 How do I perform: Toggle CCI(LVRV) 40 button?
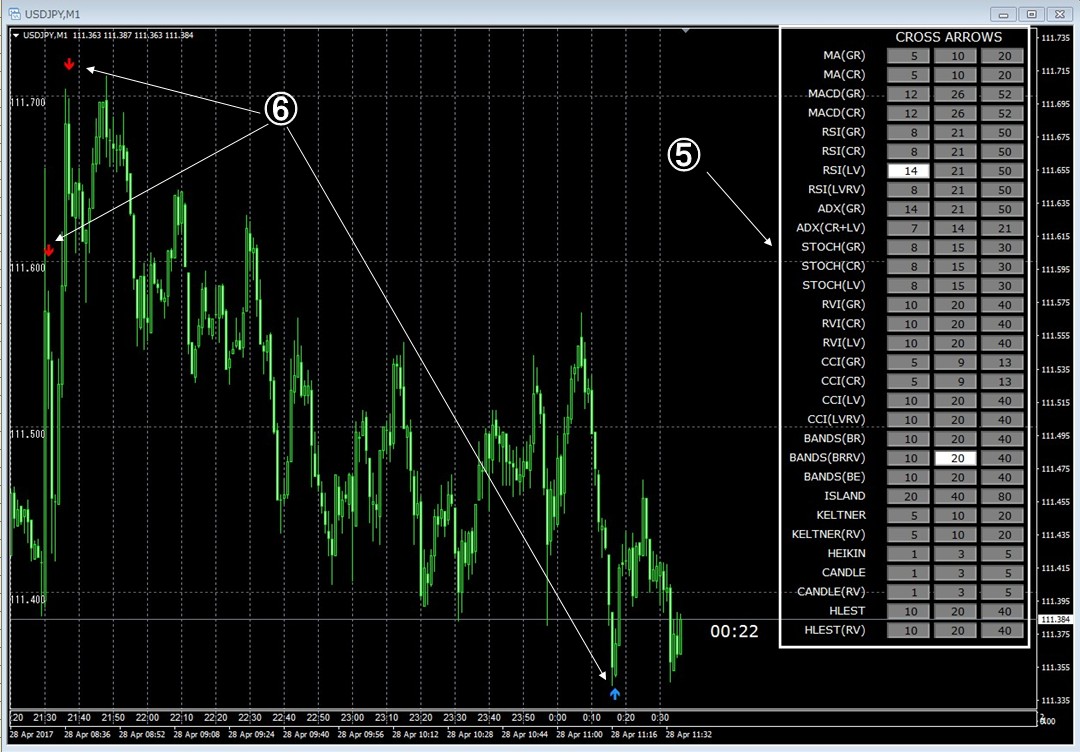coord(1002,420)
